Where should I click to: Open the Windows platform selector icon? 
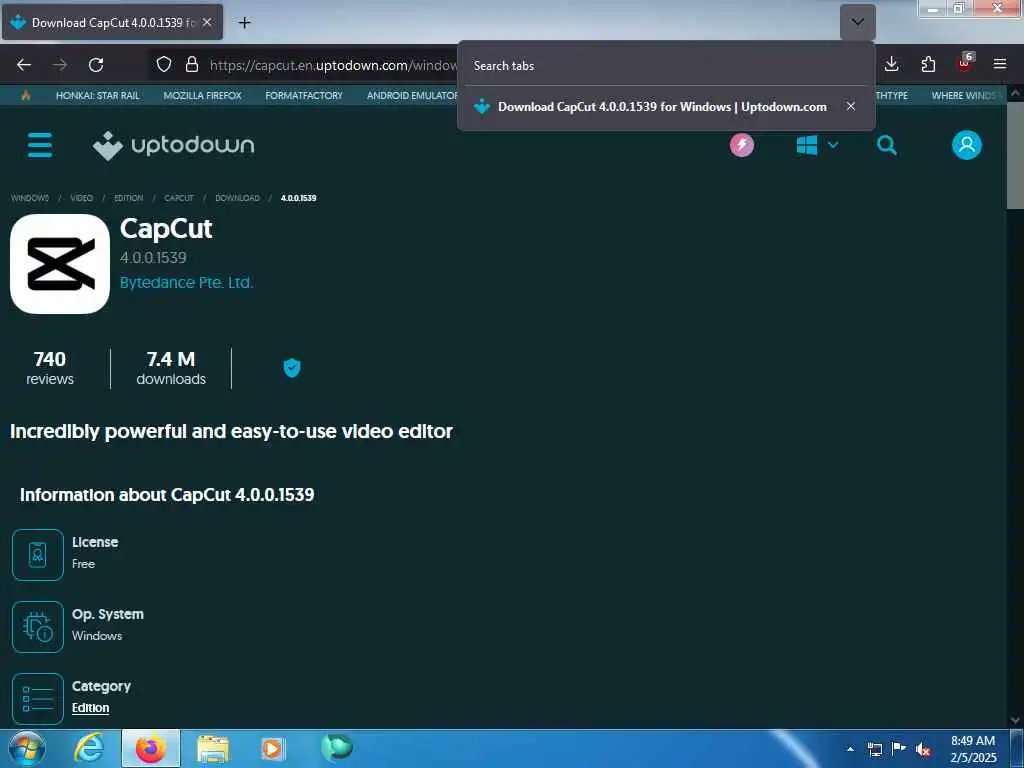point(807,145)
